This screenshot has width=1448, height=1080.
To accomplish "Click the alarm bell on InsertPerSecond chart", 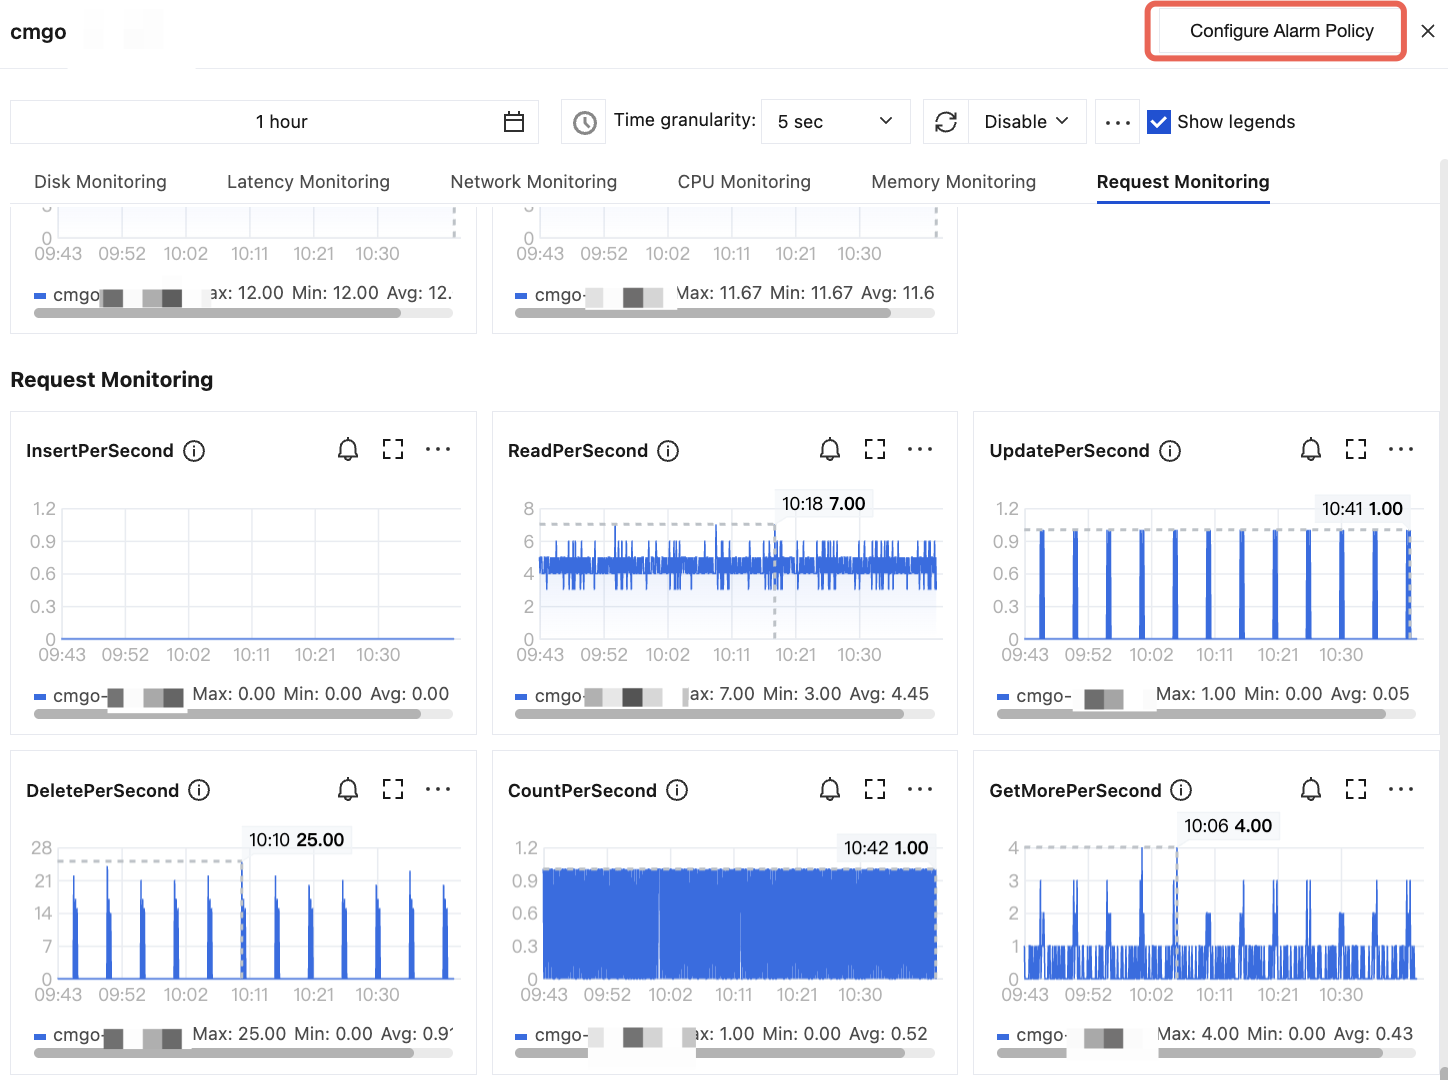I will 348,450.
